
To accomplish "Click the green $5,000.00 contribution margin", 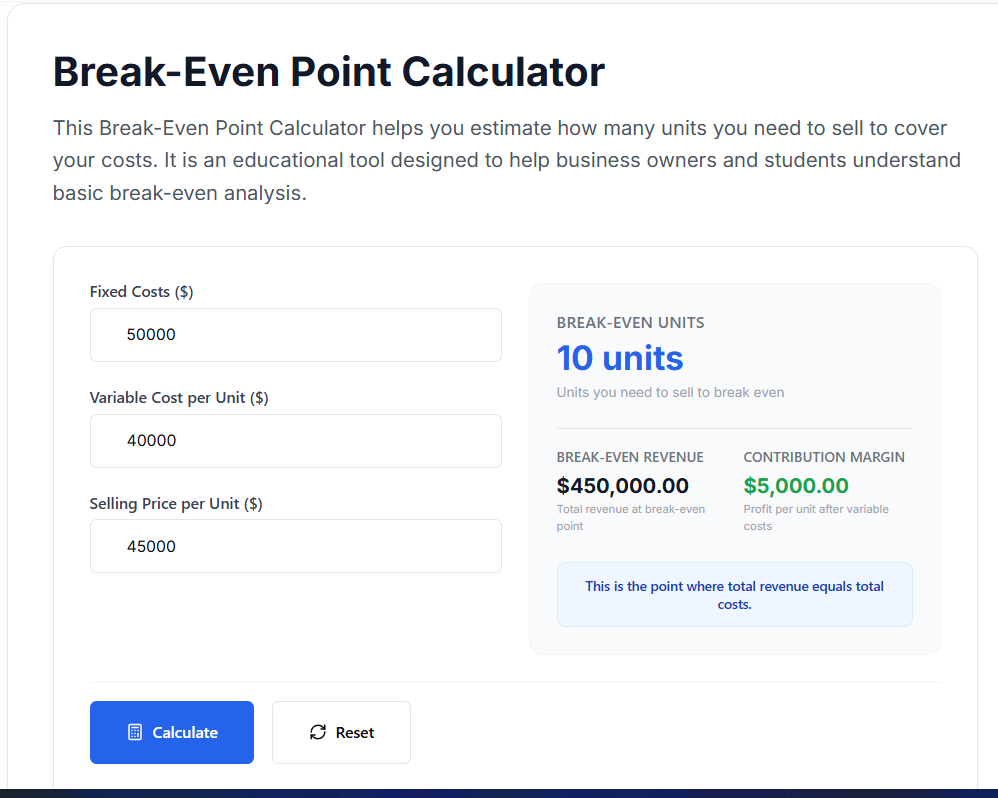I will click(x=795, y=485).
